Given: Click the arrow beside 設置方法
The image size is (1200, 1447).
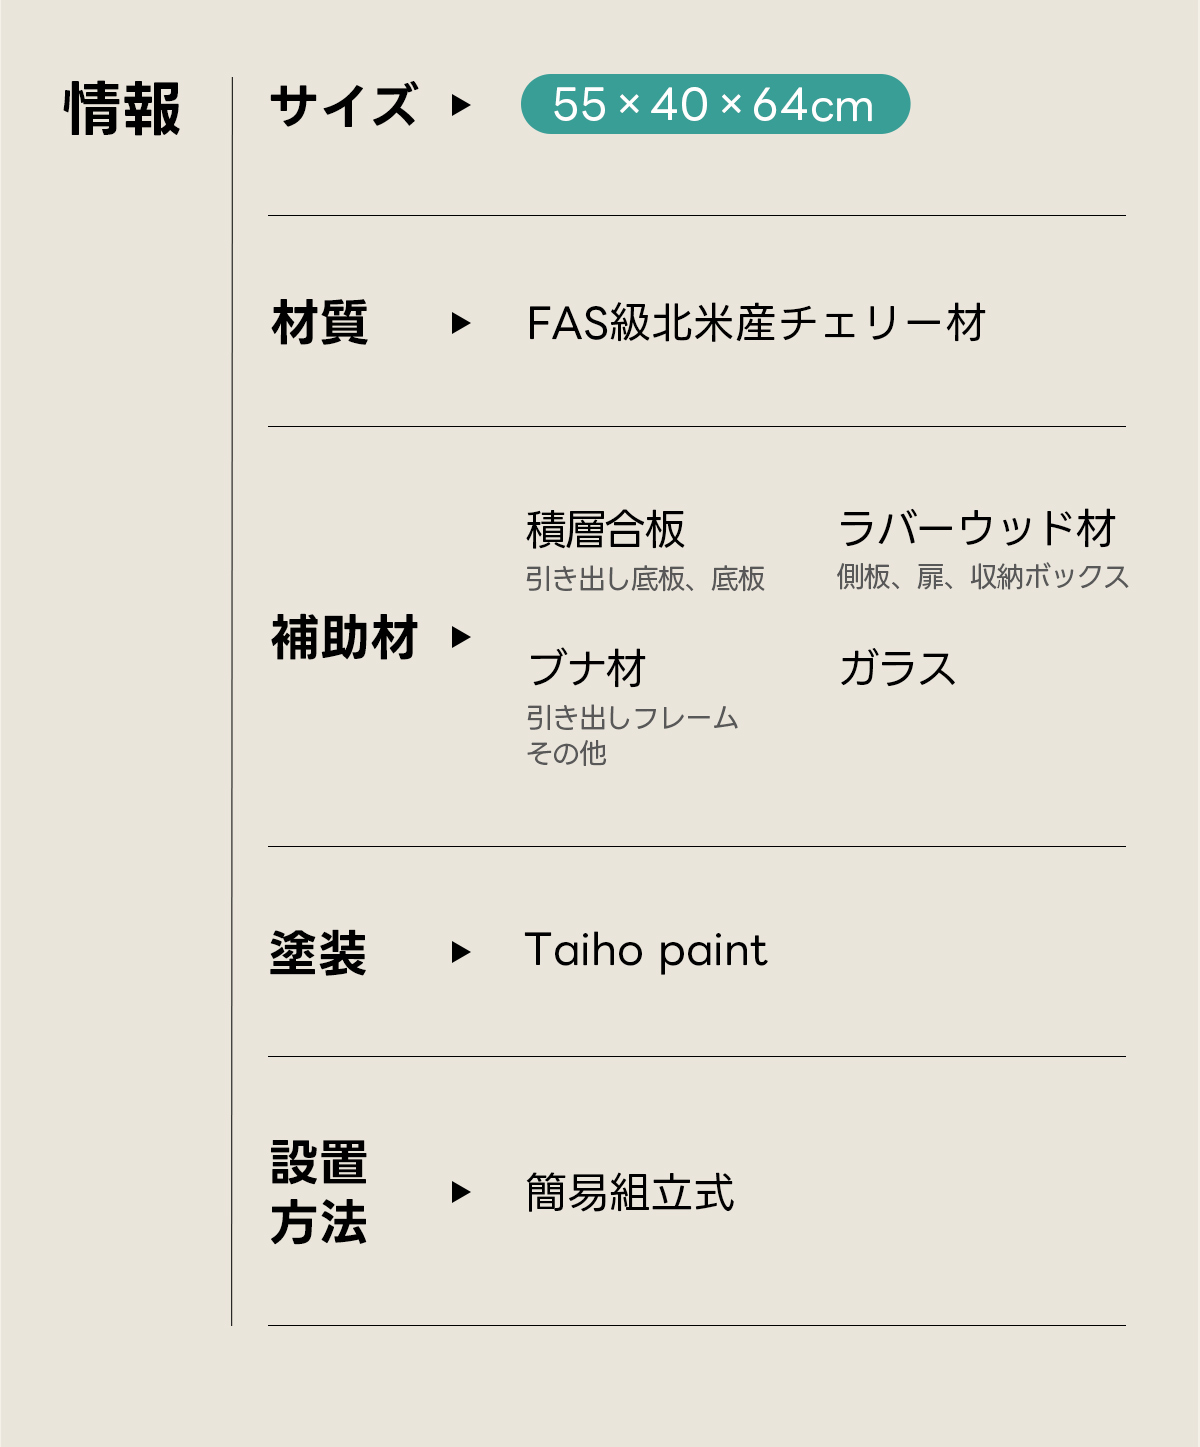Looking at the screenshot, I should (x=460, y=1192).
